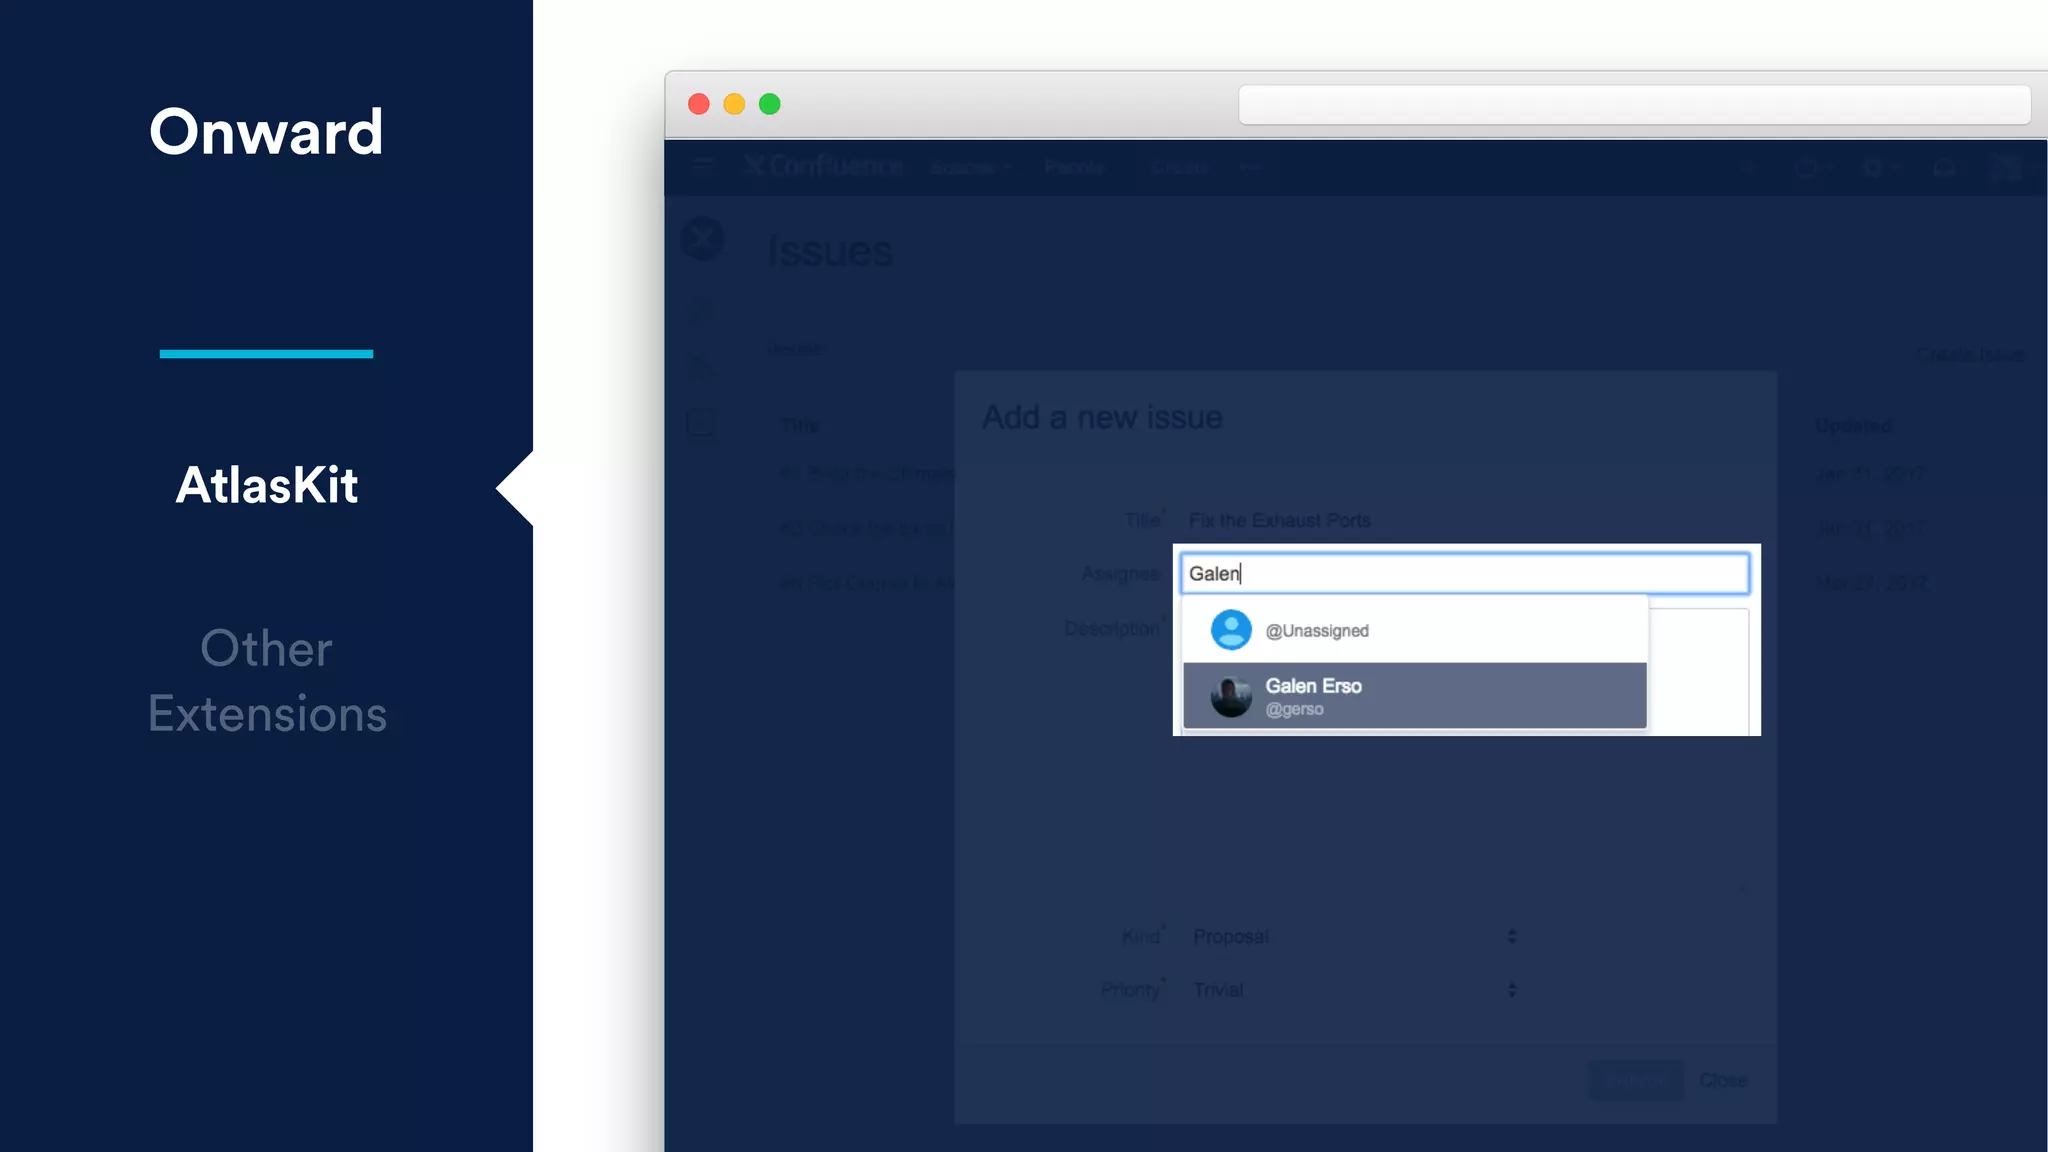Screen dimensions: 2048x1152
Task: Click the search icon in Confluence header
Action: click(x=1747, y=168)
